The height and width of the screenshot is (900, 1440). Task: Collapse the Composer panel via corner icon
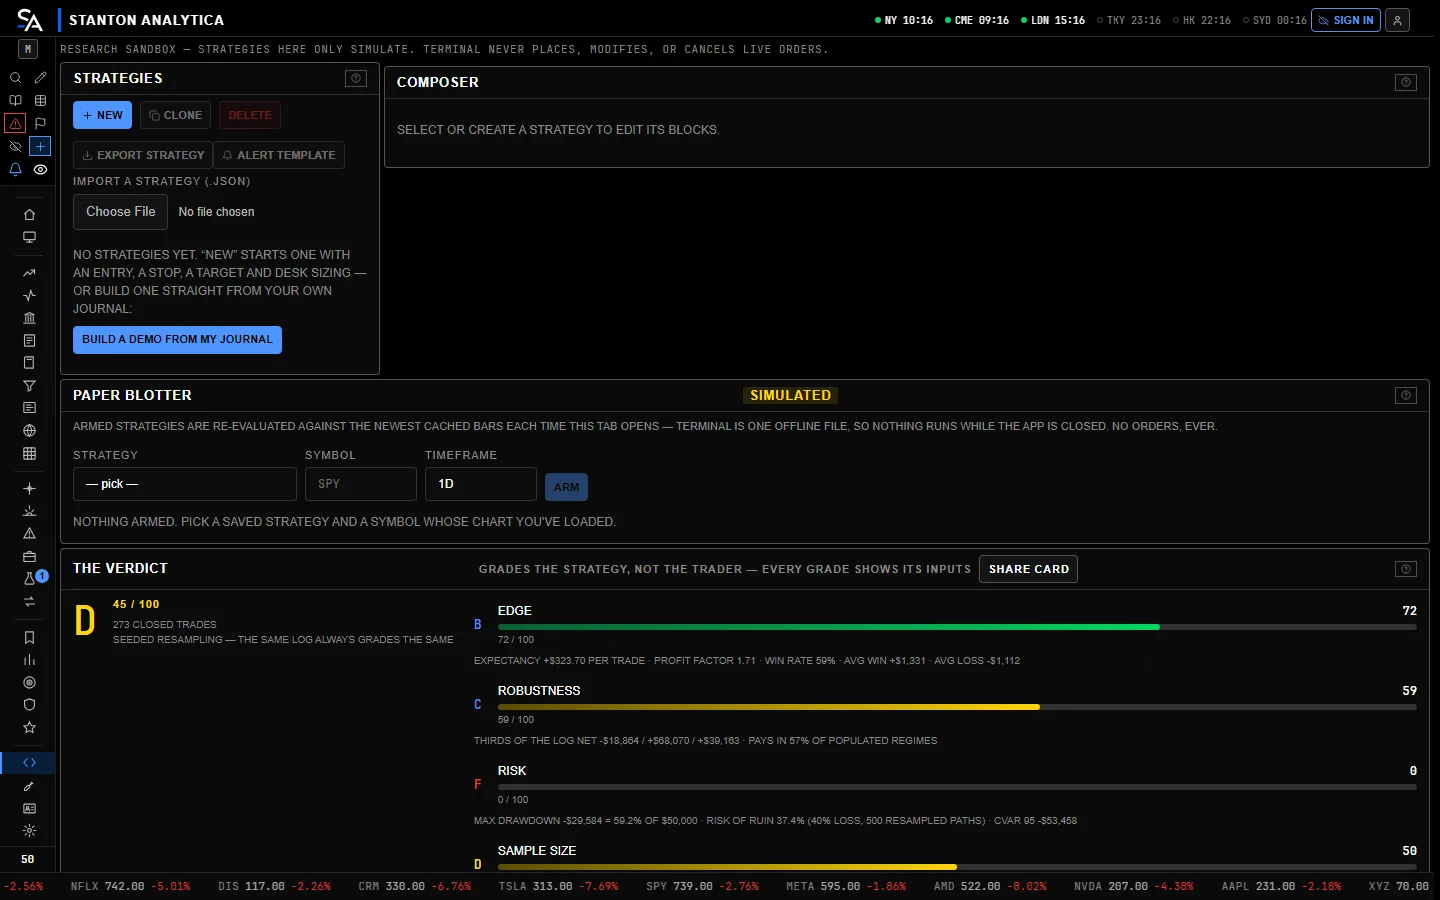coord(1406,82)
